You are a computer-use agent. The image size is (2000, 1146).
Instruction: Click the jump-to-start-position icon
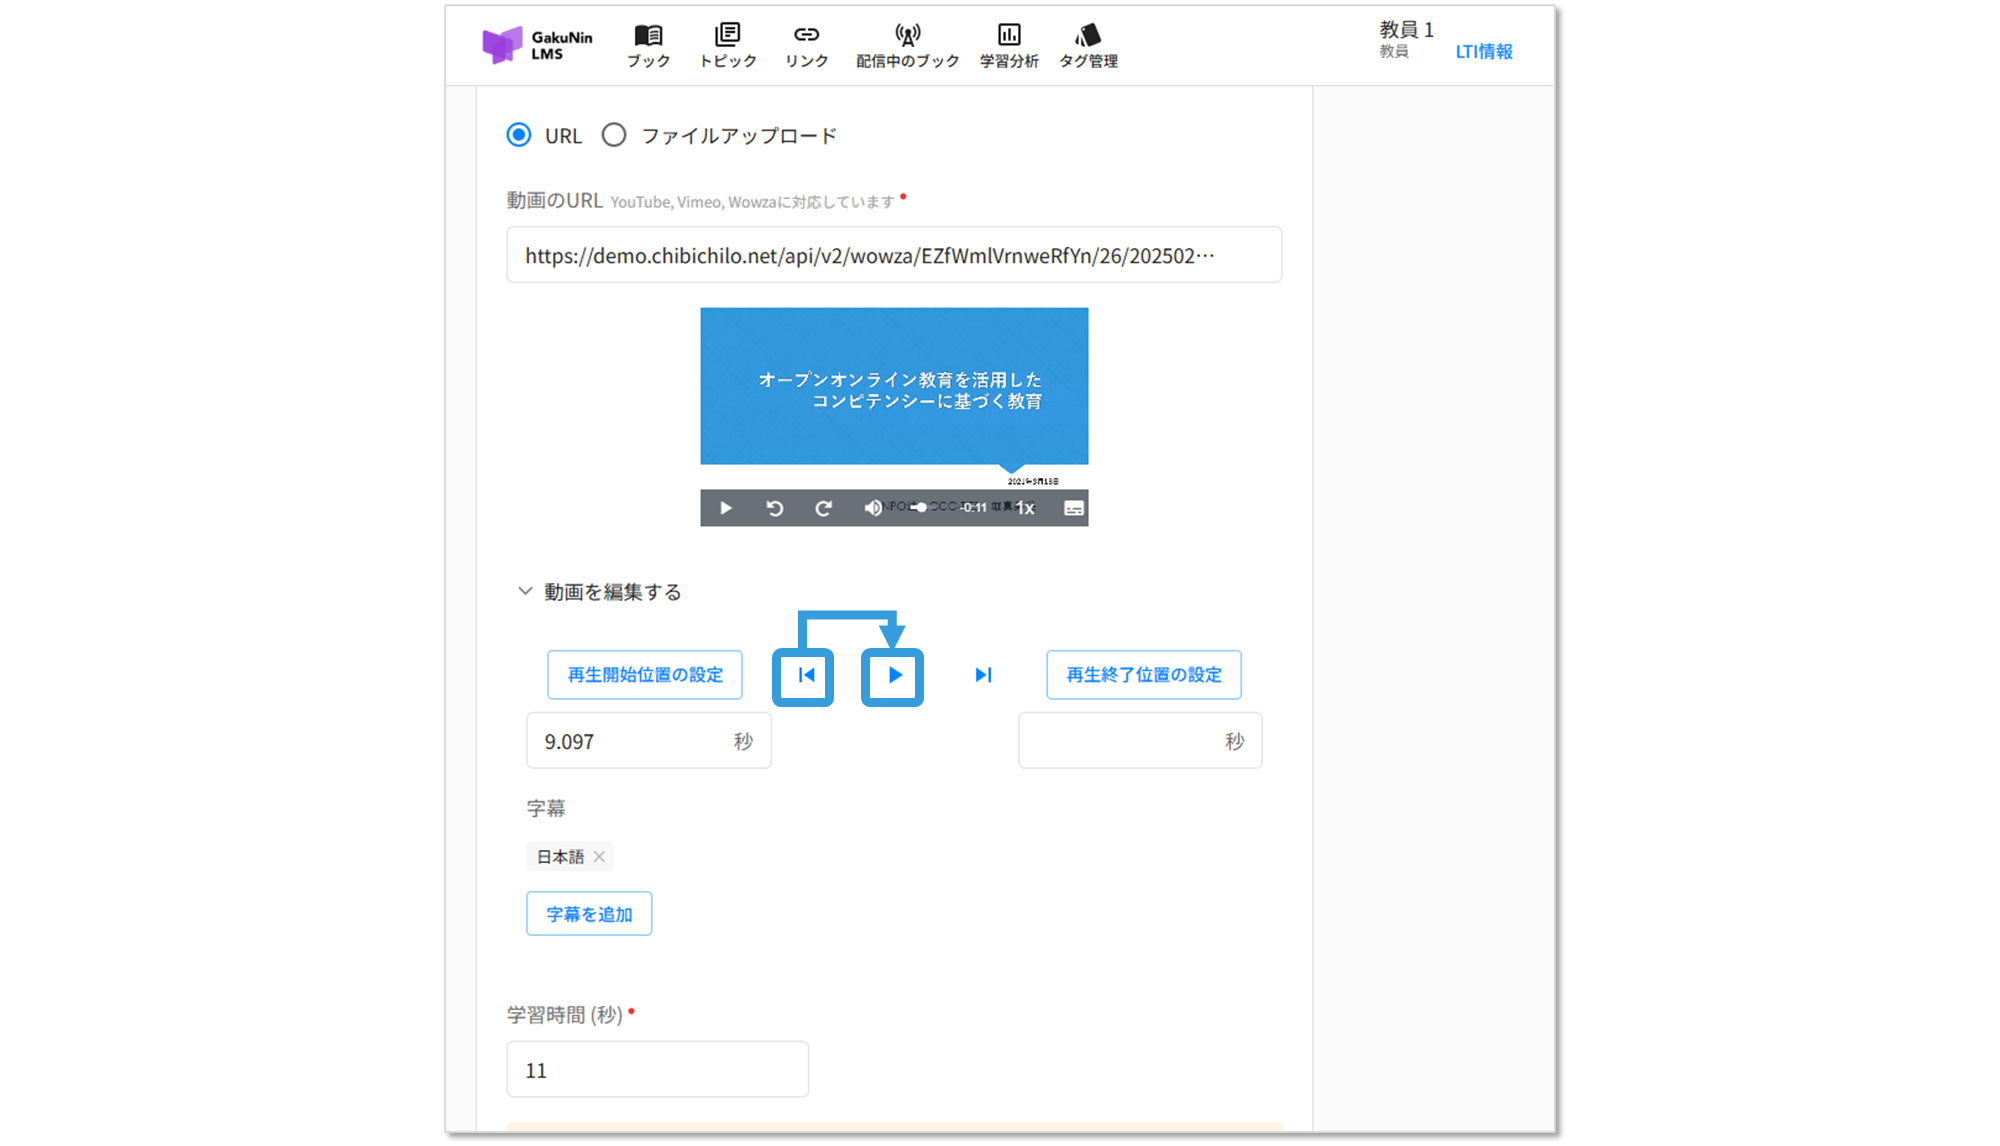(806, 675)
